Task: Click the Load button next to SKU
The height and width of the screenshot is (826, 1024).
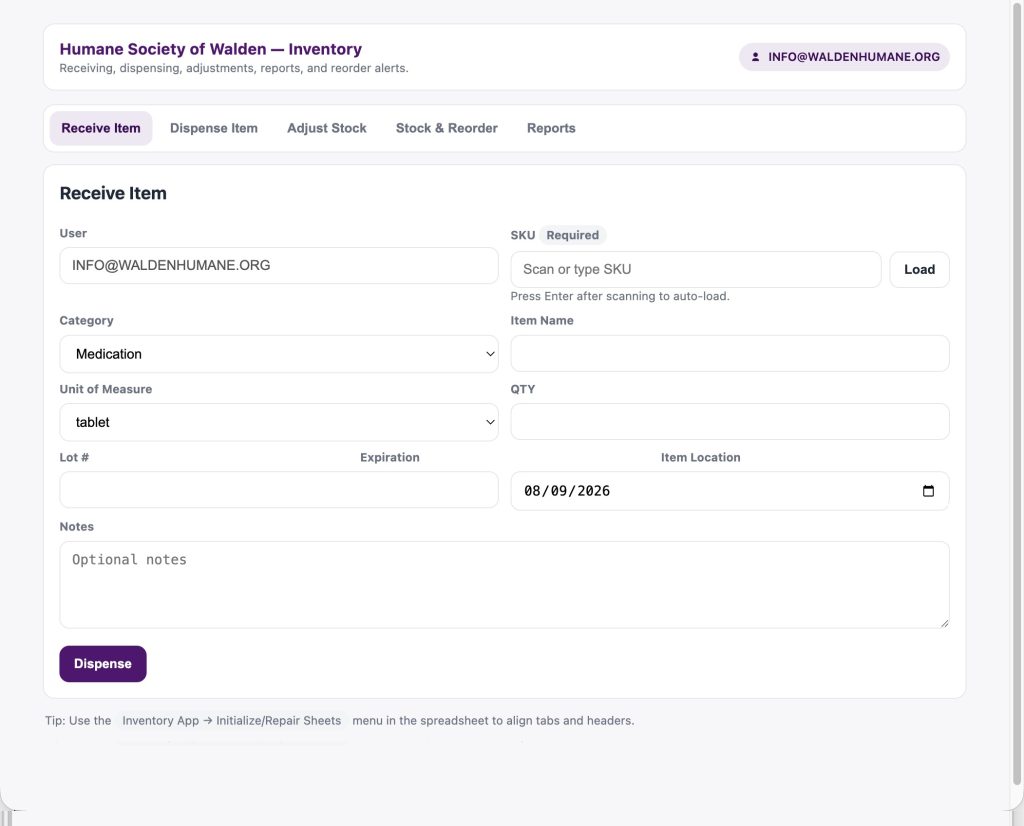Action: point(919,270)
